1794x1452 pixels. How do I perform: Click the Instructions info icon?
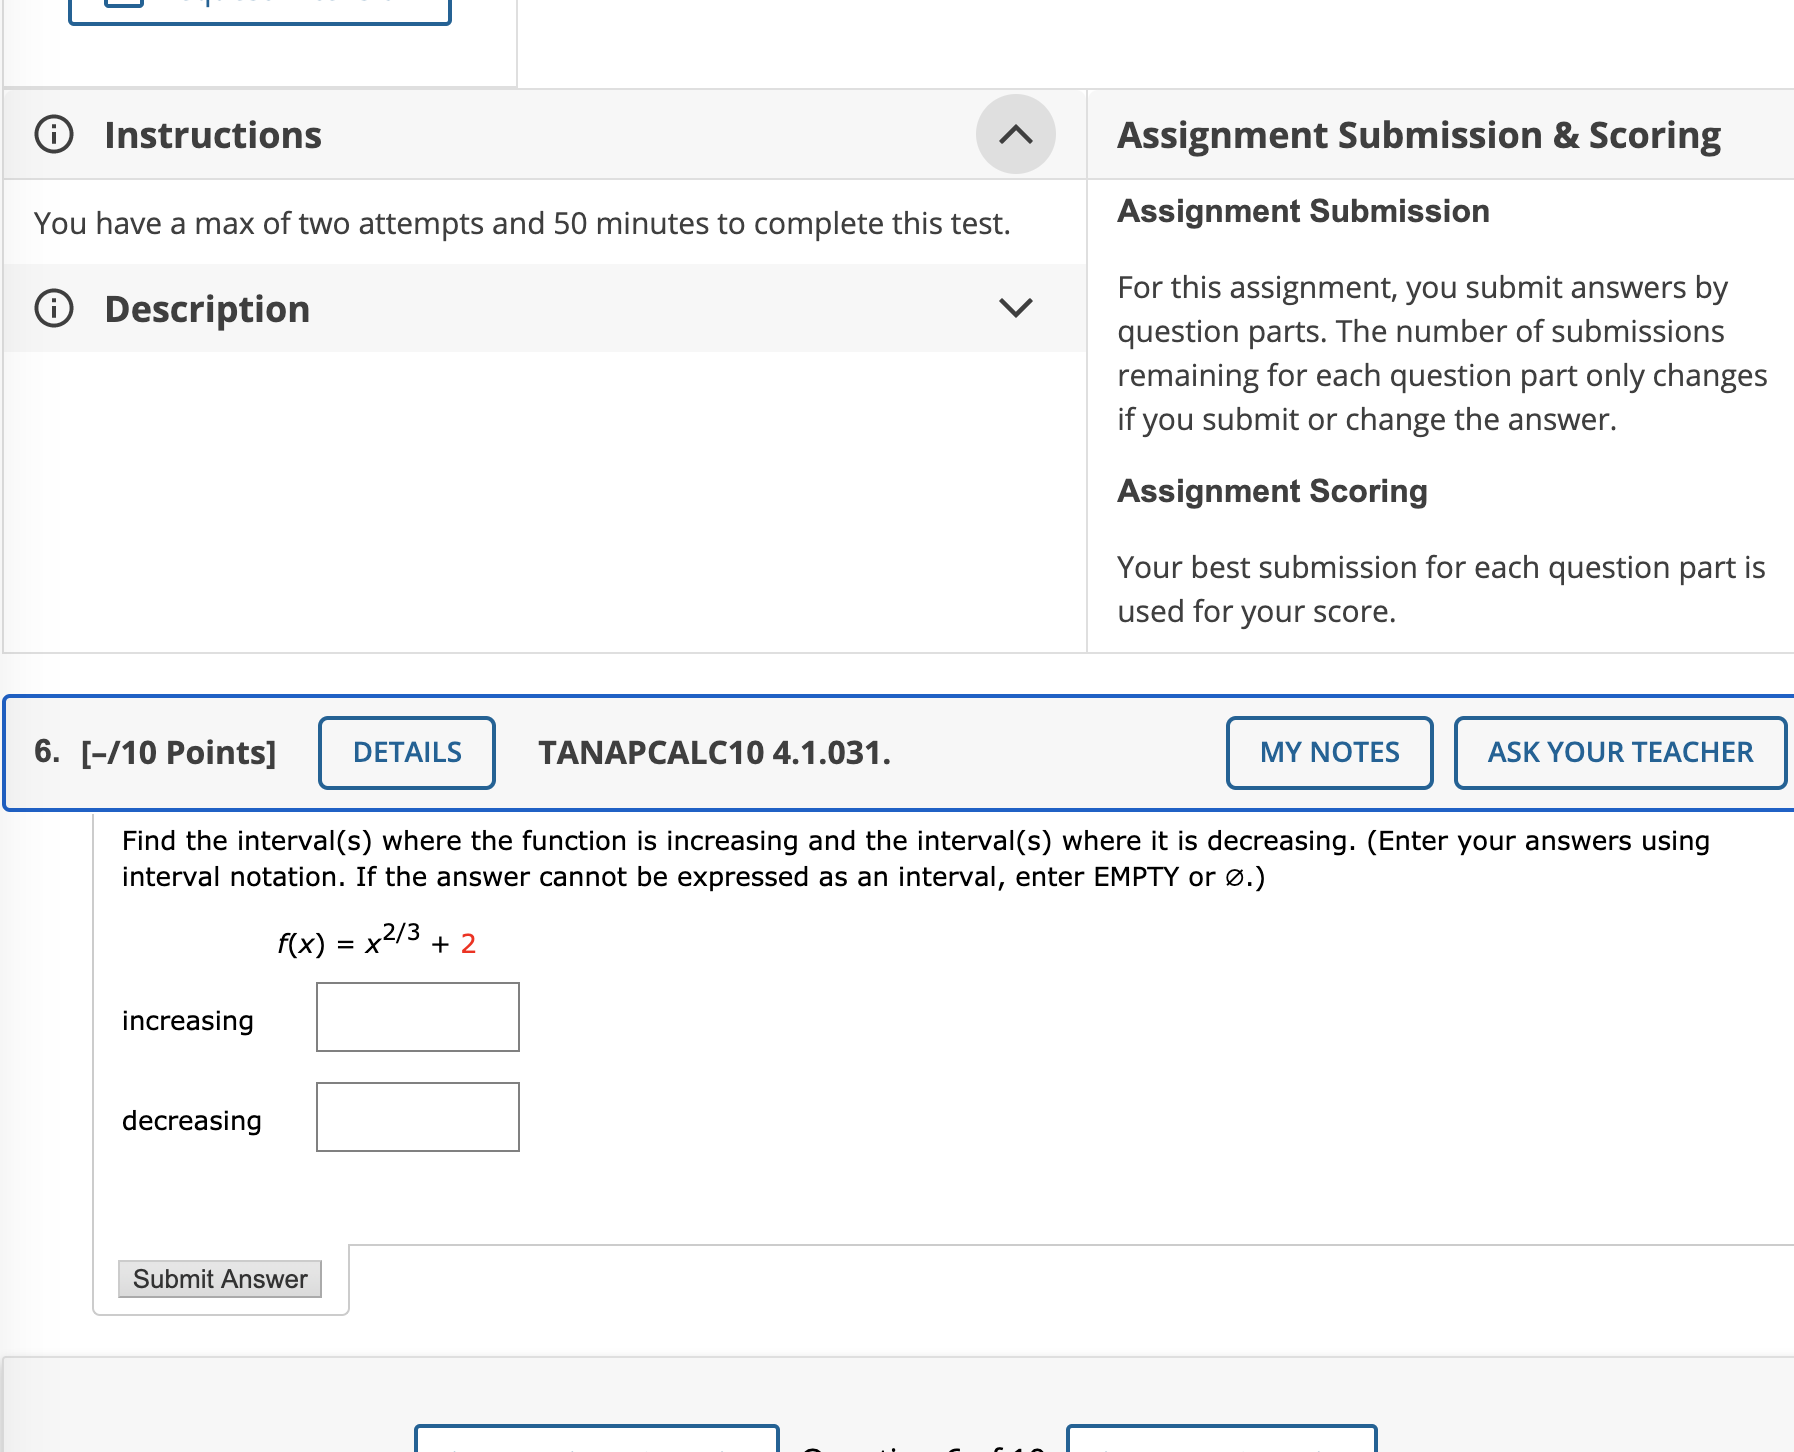[x=53, y=134]
